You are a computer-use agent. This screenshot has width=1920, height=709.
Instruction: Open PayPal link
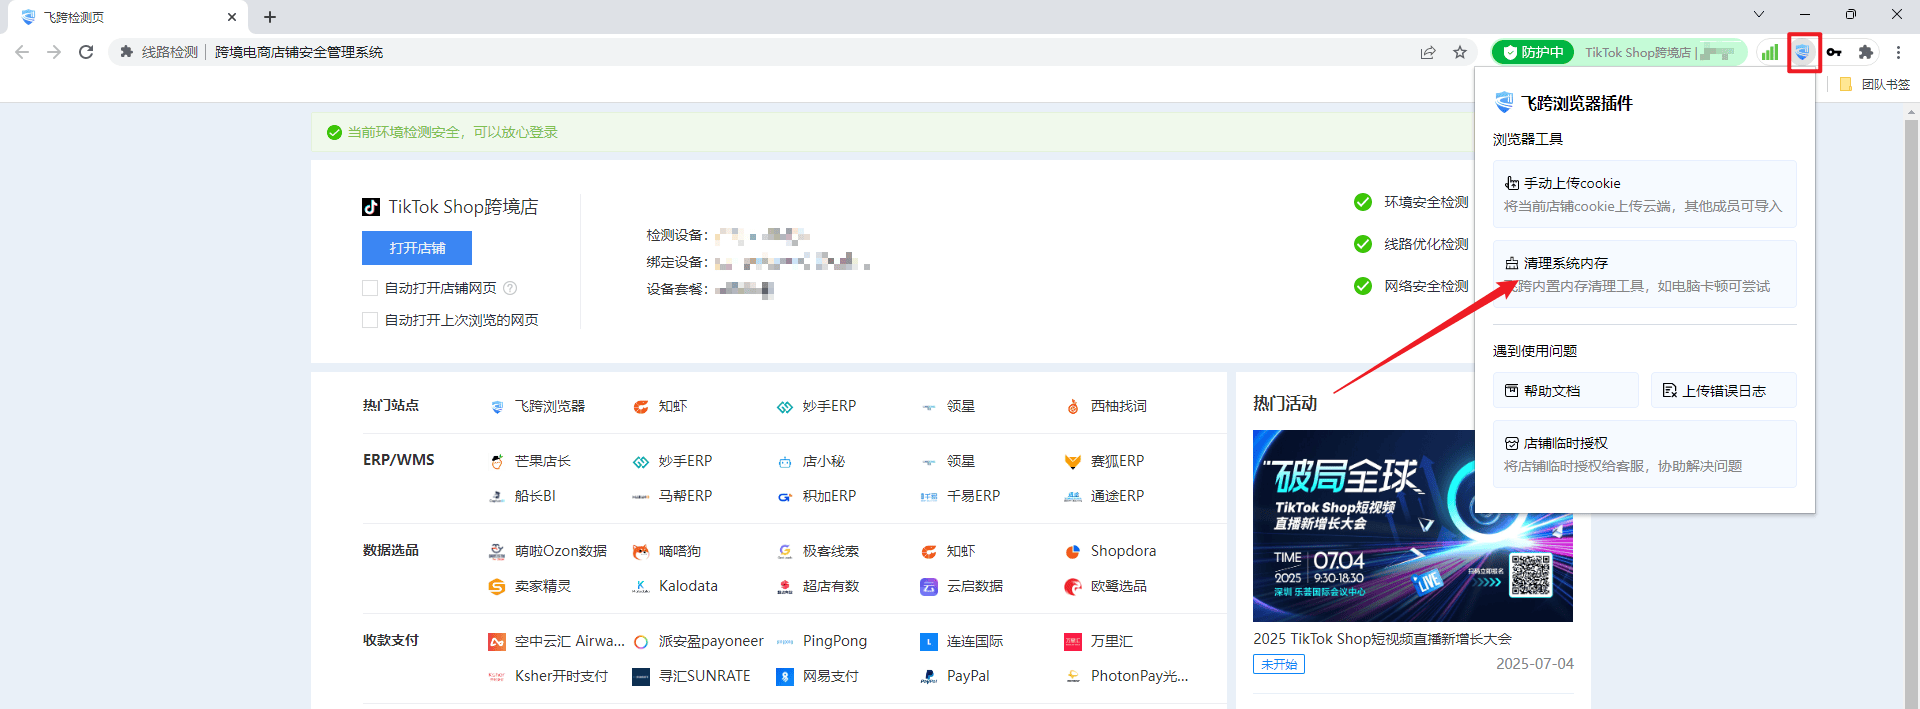pyautogui.click(x=956, y=676)
